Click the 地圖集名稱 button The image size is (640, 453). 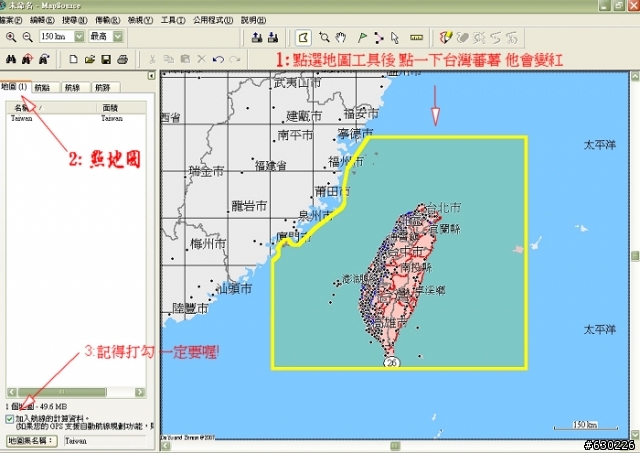pos(31,441)
